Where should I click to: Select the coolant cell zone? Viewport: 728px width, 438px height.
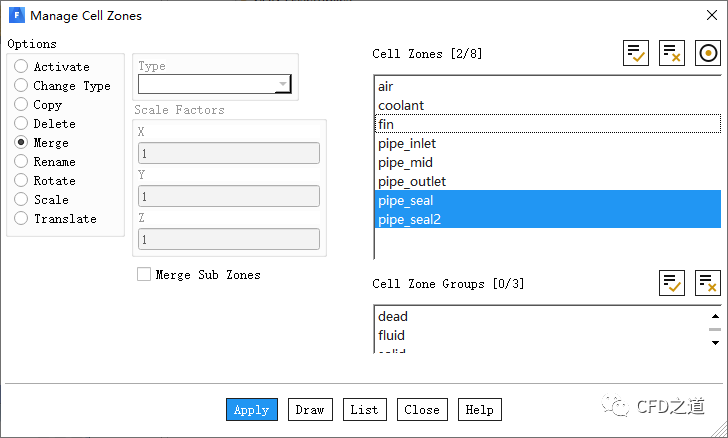(401, 105)
